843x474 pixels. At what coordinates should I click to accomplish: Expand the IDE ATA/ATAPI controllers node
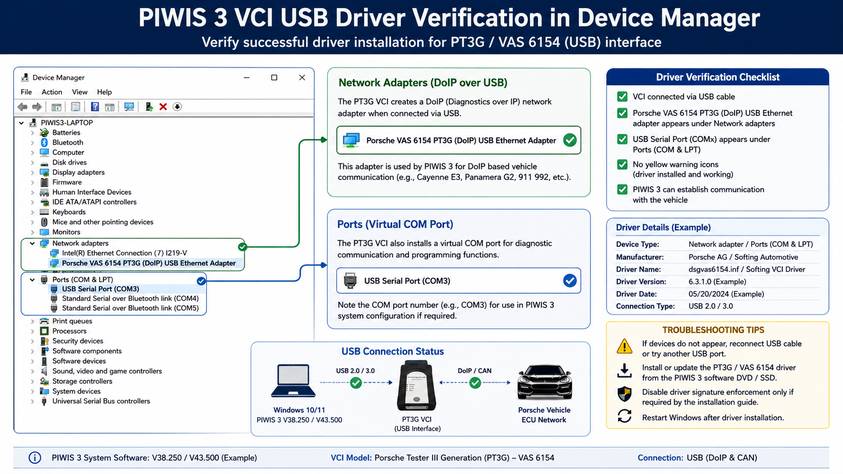(x=32, y=202)
